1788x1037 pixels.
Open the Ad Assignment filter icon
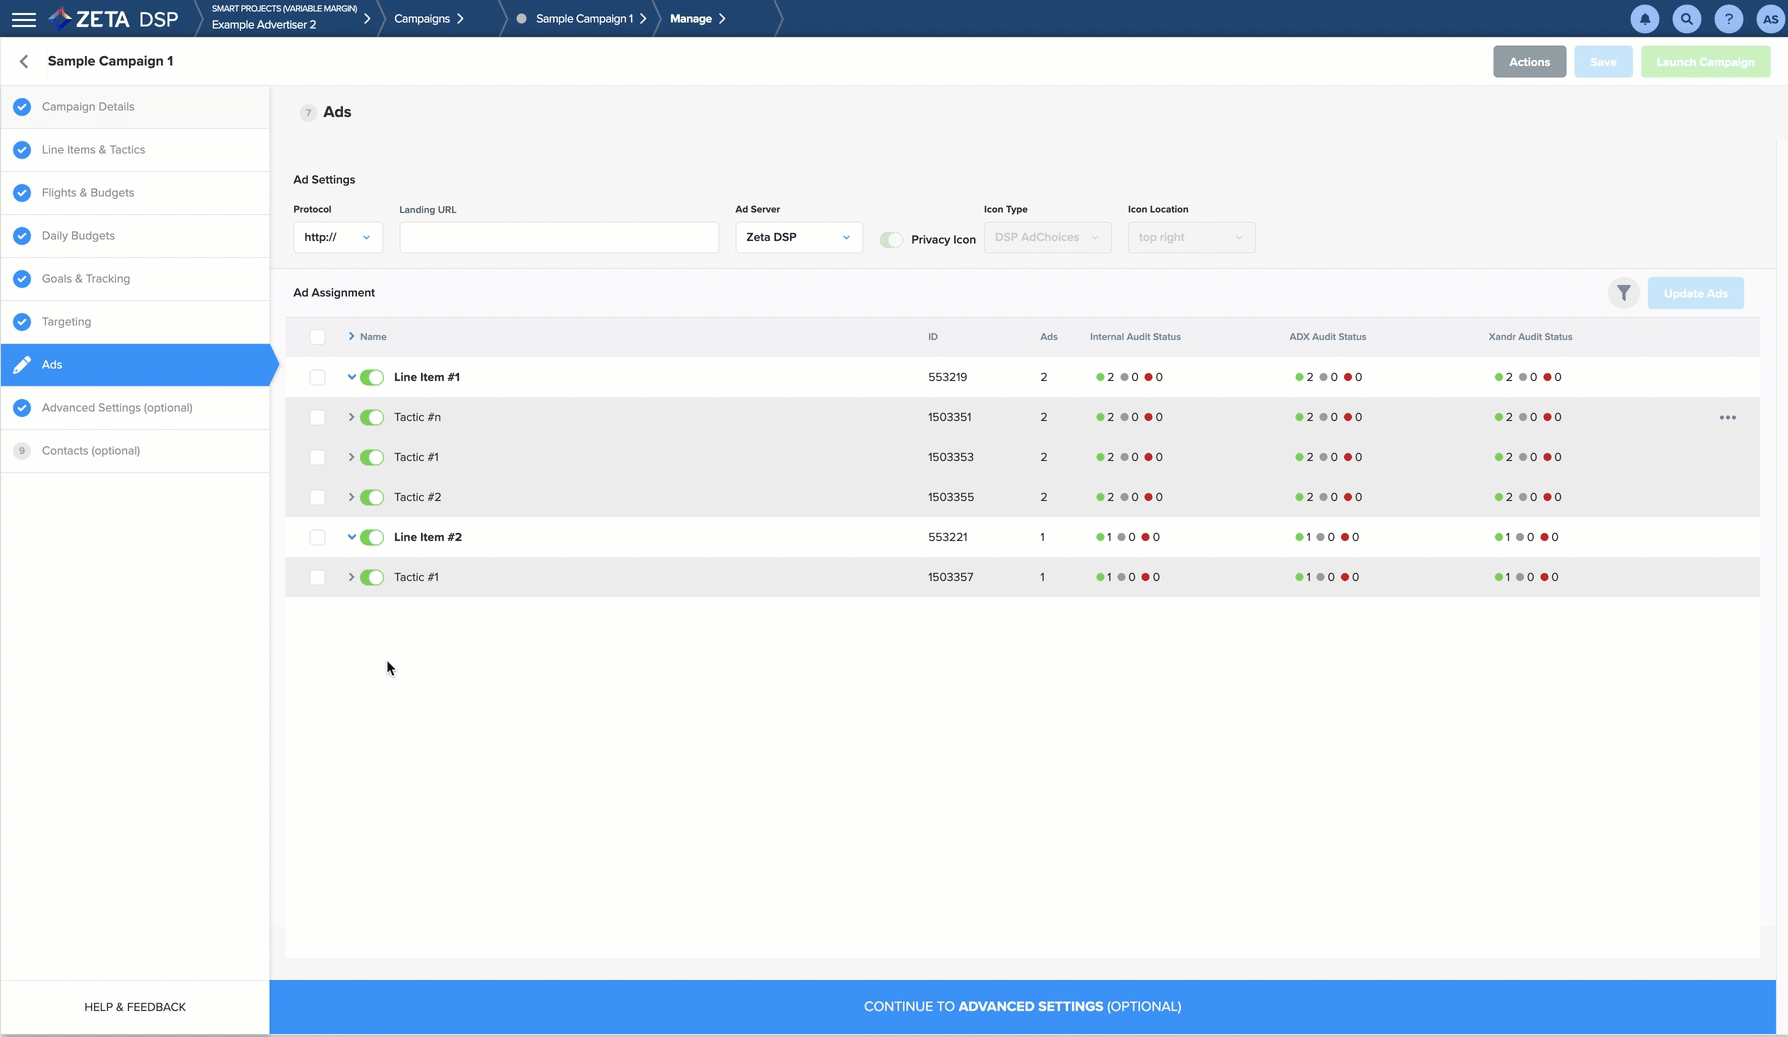pos(1623,293)
